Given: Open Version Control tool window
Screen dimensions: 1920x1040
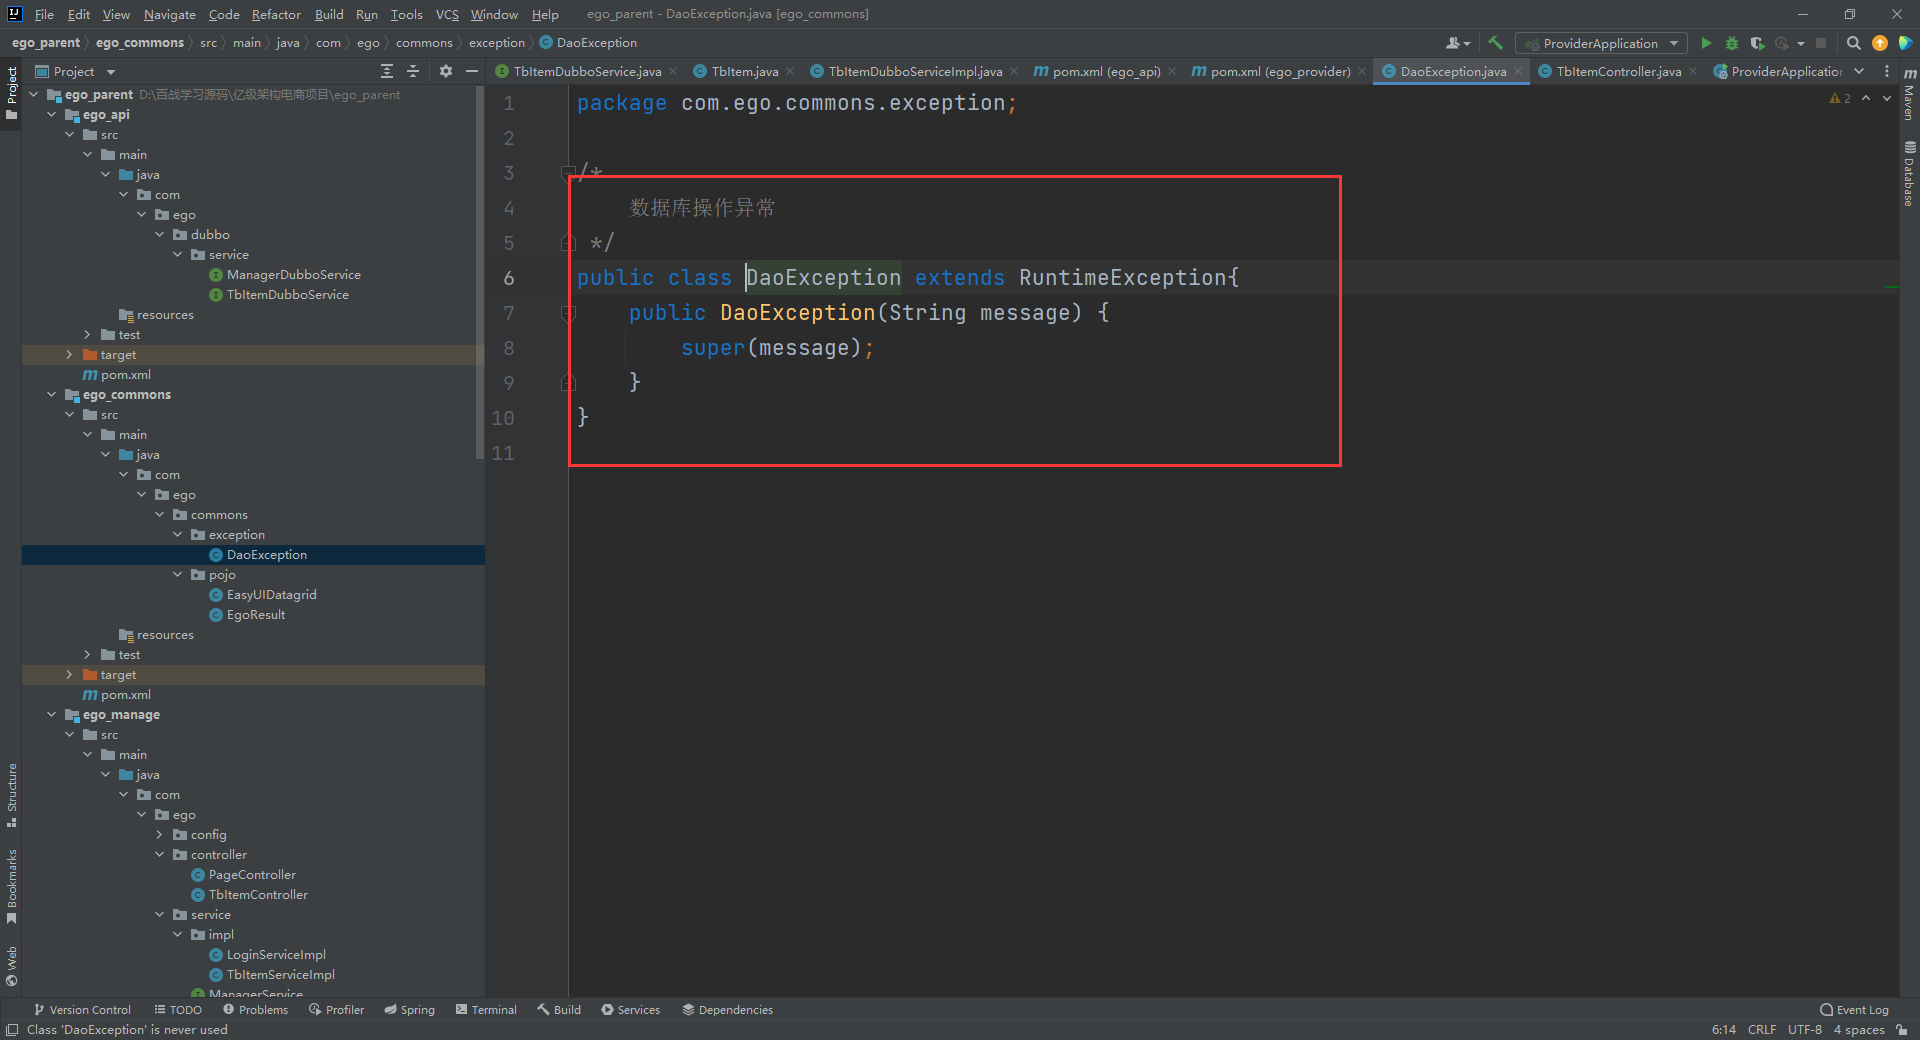Looking at the screenshot, I should [x=82, y=1010].
